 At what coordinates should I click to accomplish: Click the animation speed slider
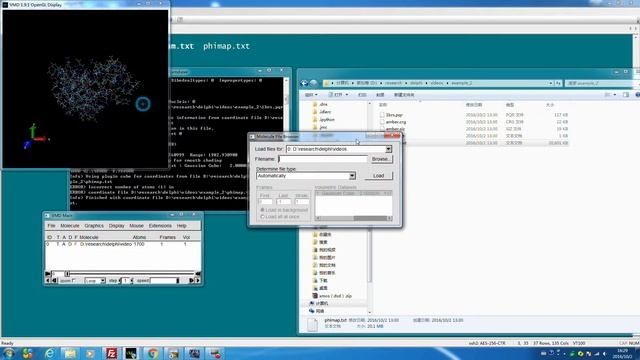(164, 281)
